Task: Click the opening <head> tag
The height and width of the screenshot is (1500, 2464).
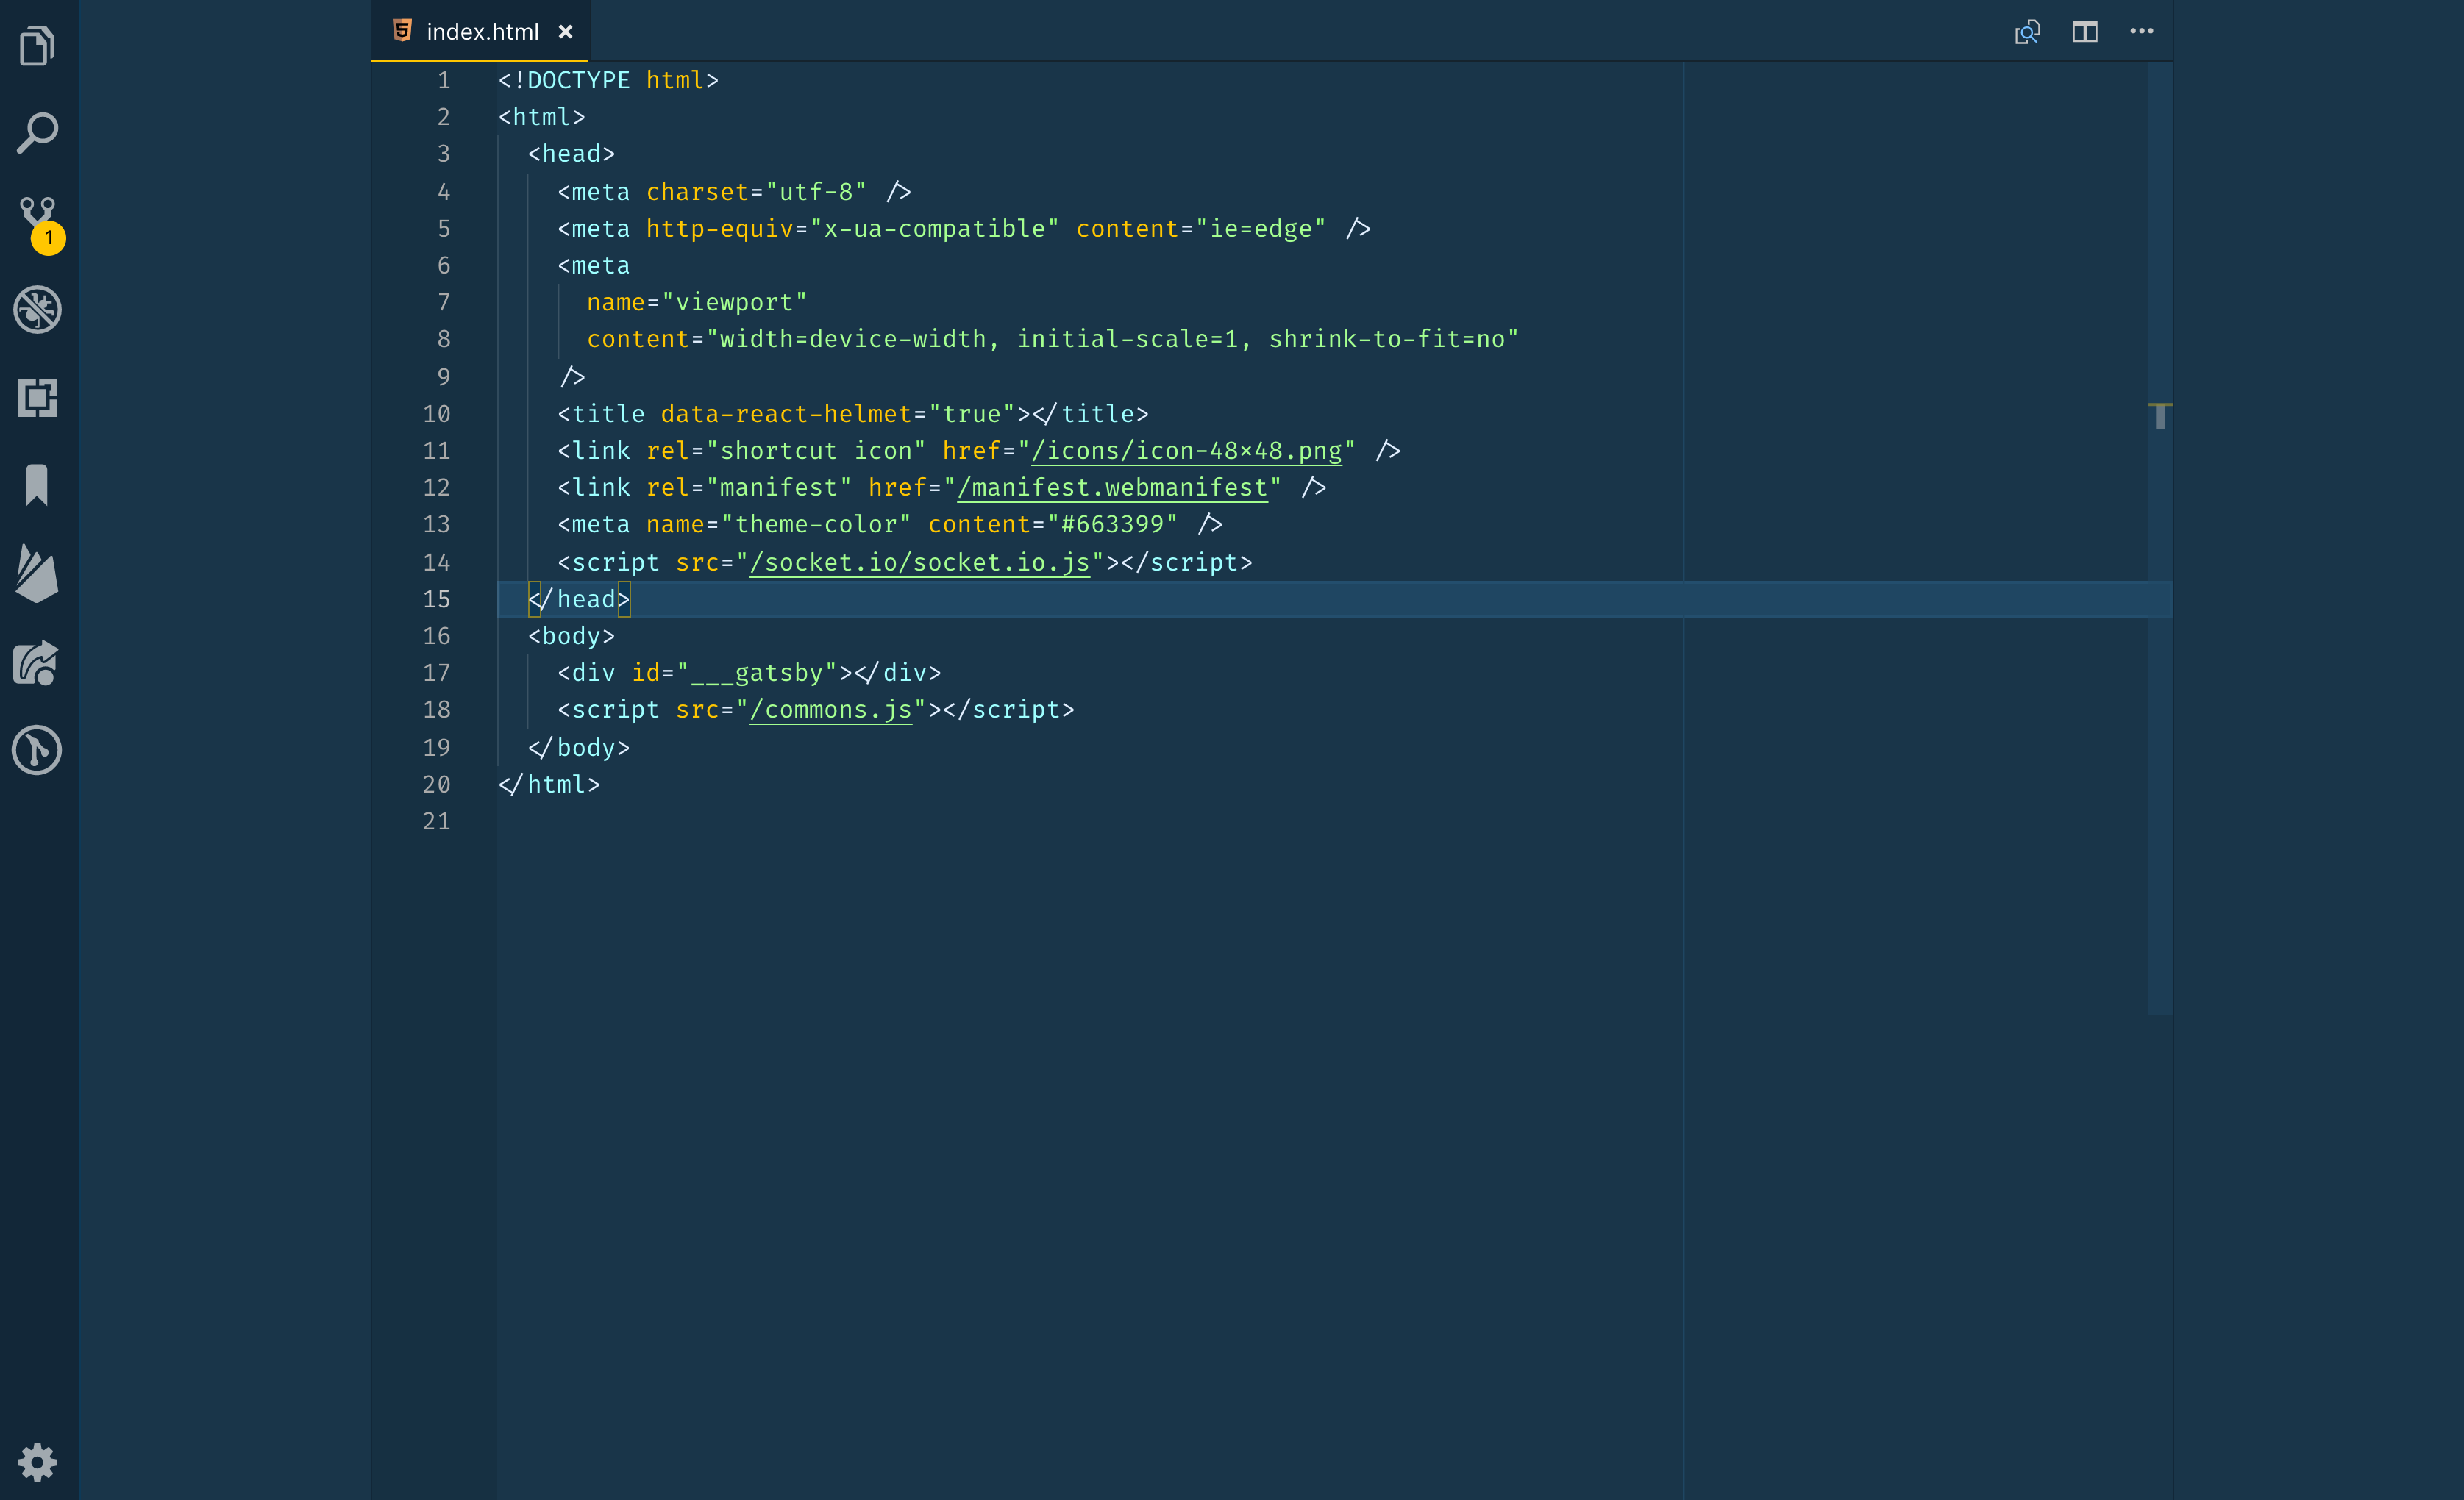Action: (x=571, y=154)
